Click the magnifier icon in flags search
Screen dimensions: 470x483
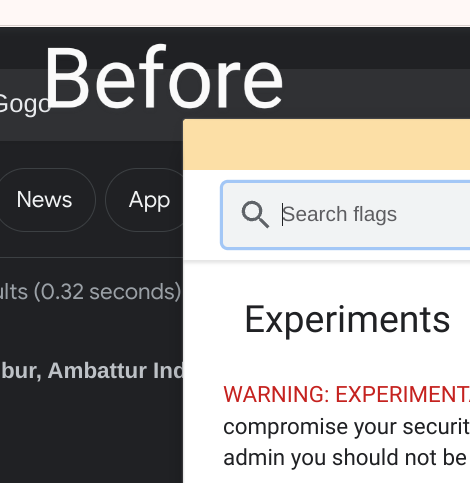point(255,215)
